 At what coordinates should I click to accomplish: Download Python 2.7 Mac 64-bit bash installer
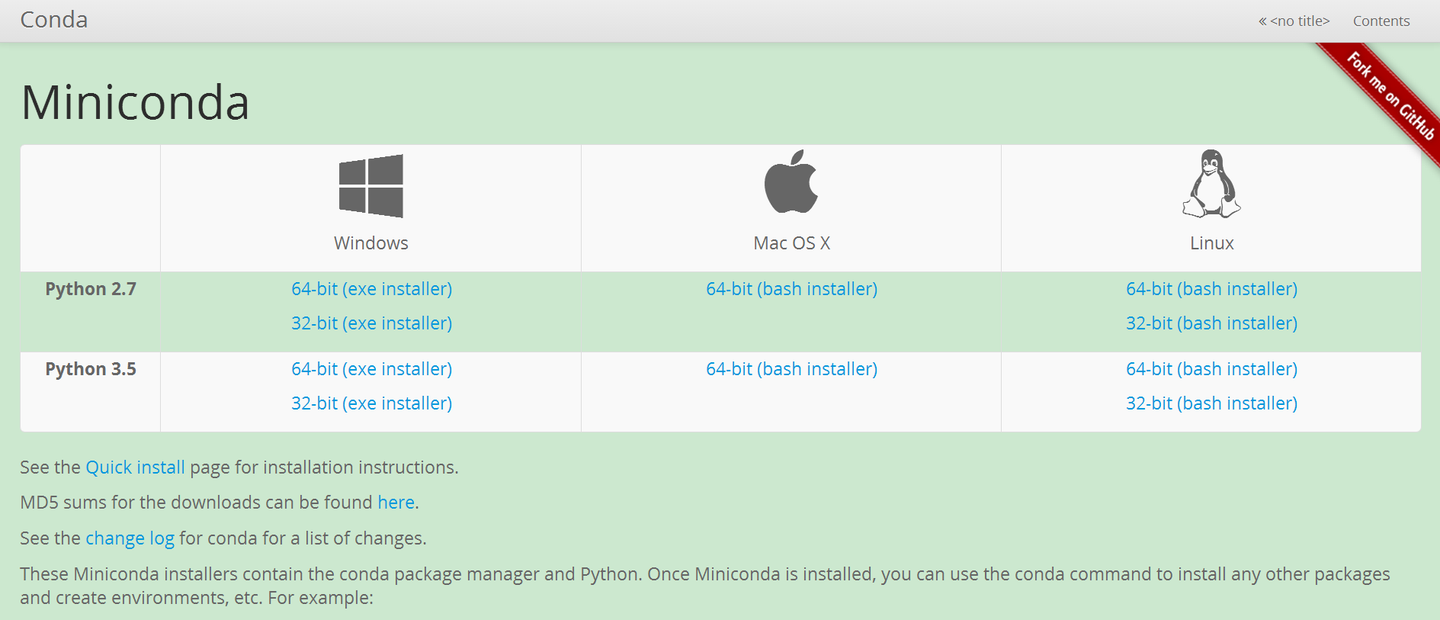[791, 289]
